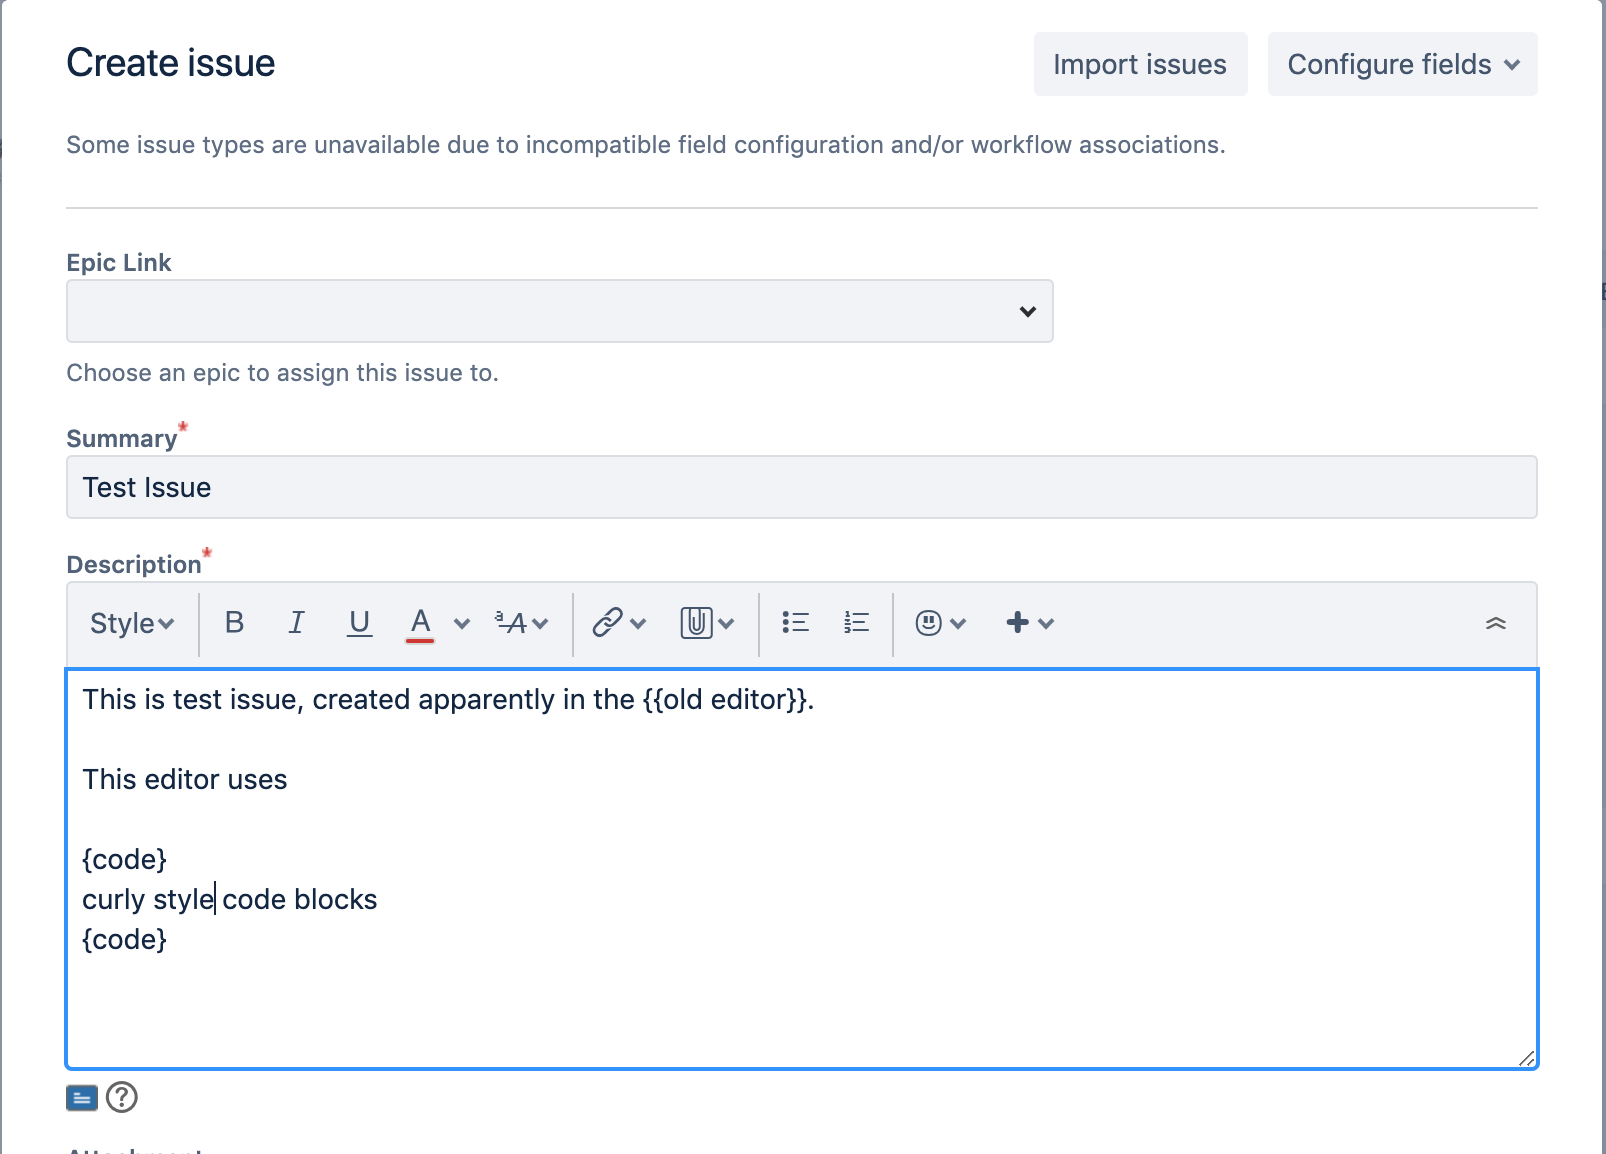Open the more text formatting menu
The width and height of the screenshot is (1606, 1154).
pyautogui.click(x=522, y=623)
